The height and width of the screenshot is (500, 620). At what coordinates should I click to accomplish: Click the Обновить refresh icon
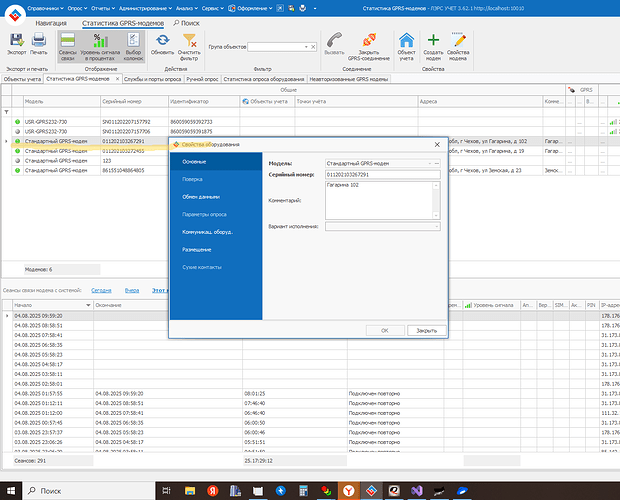[x=163, y=40]
